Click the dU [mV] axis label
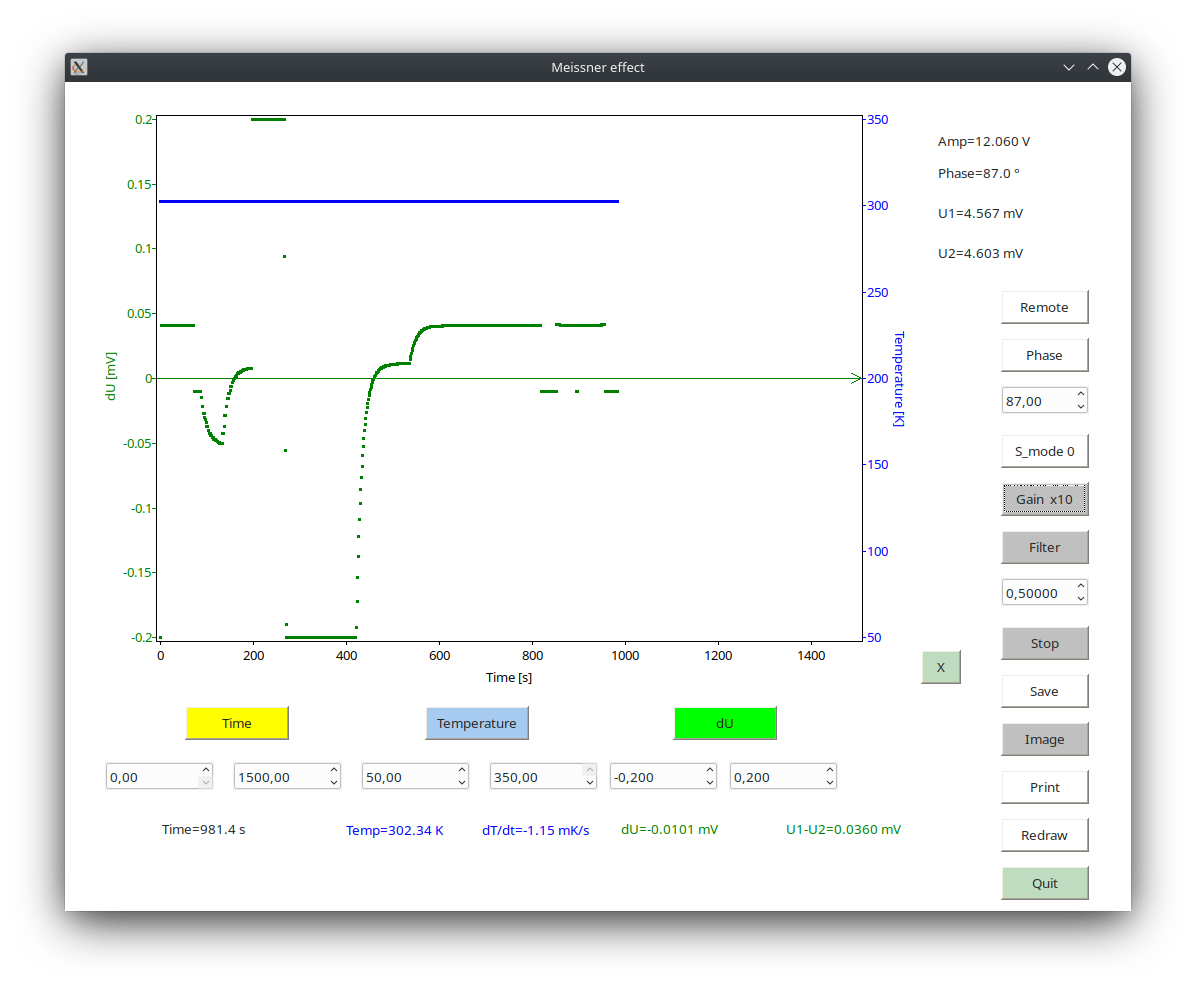This screenshot has height=988, width=1196. click(111, 376)
